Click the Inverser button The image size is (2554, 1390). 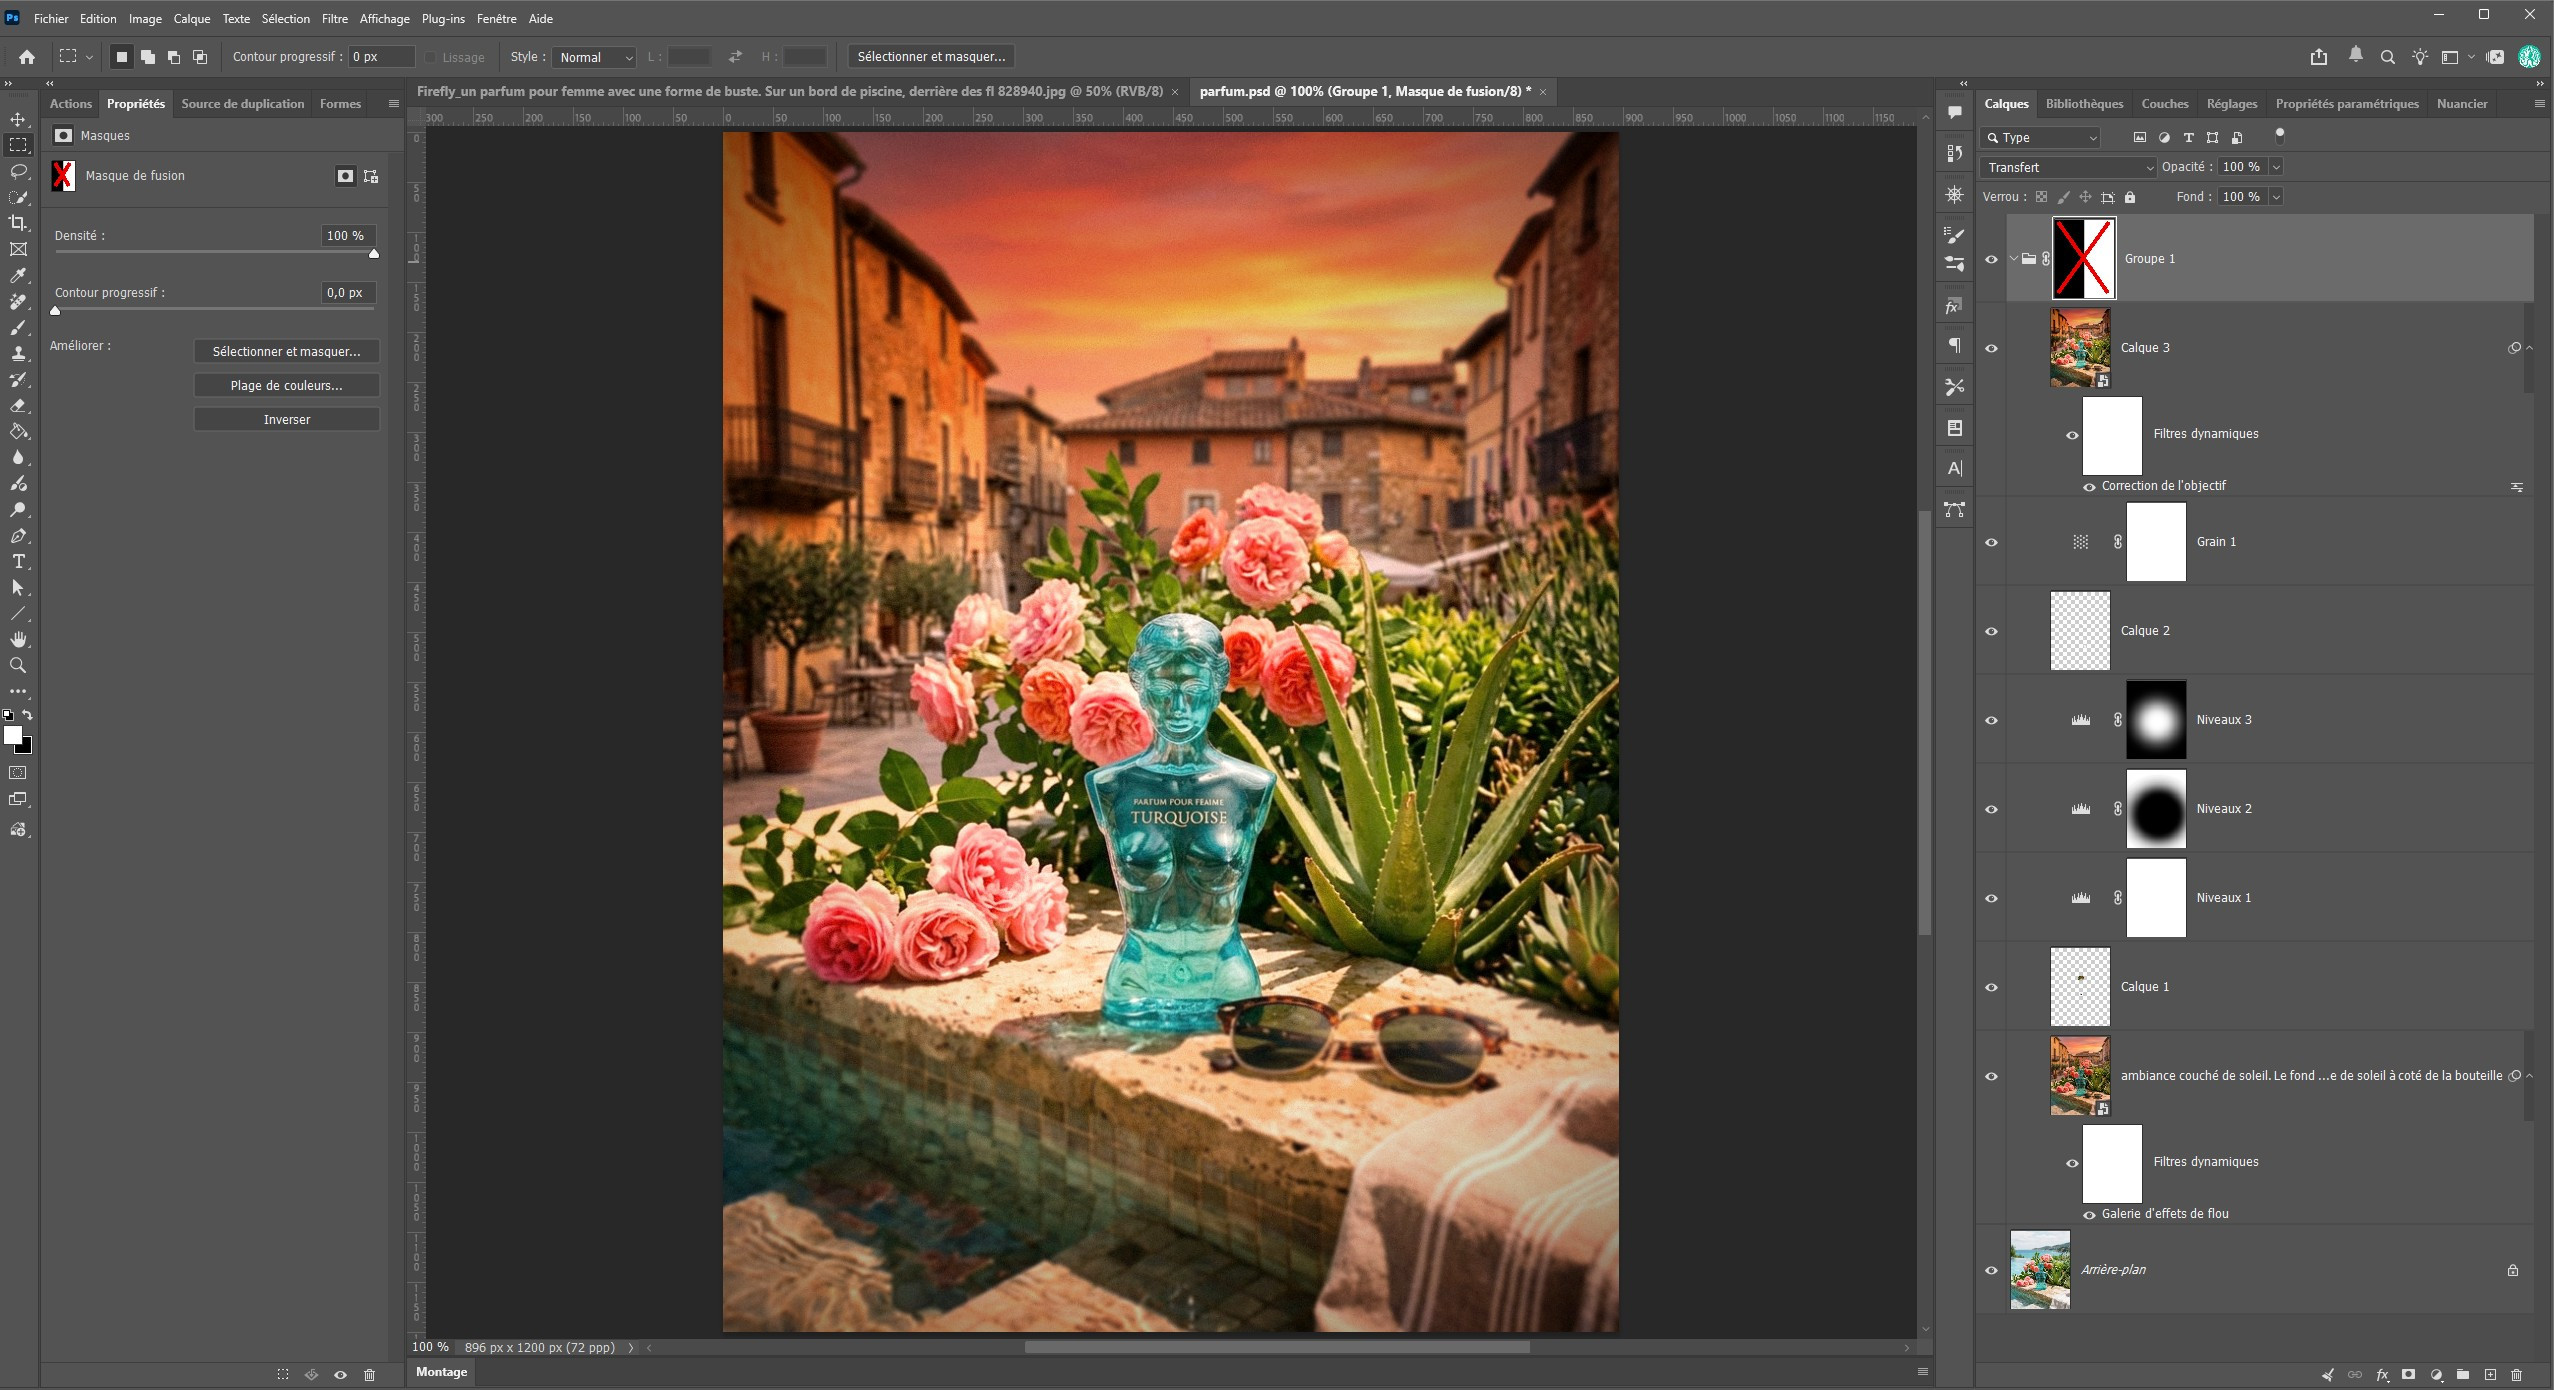(286, 420)
